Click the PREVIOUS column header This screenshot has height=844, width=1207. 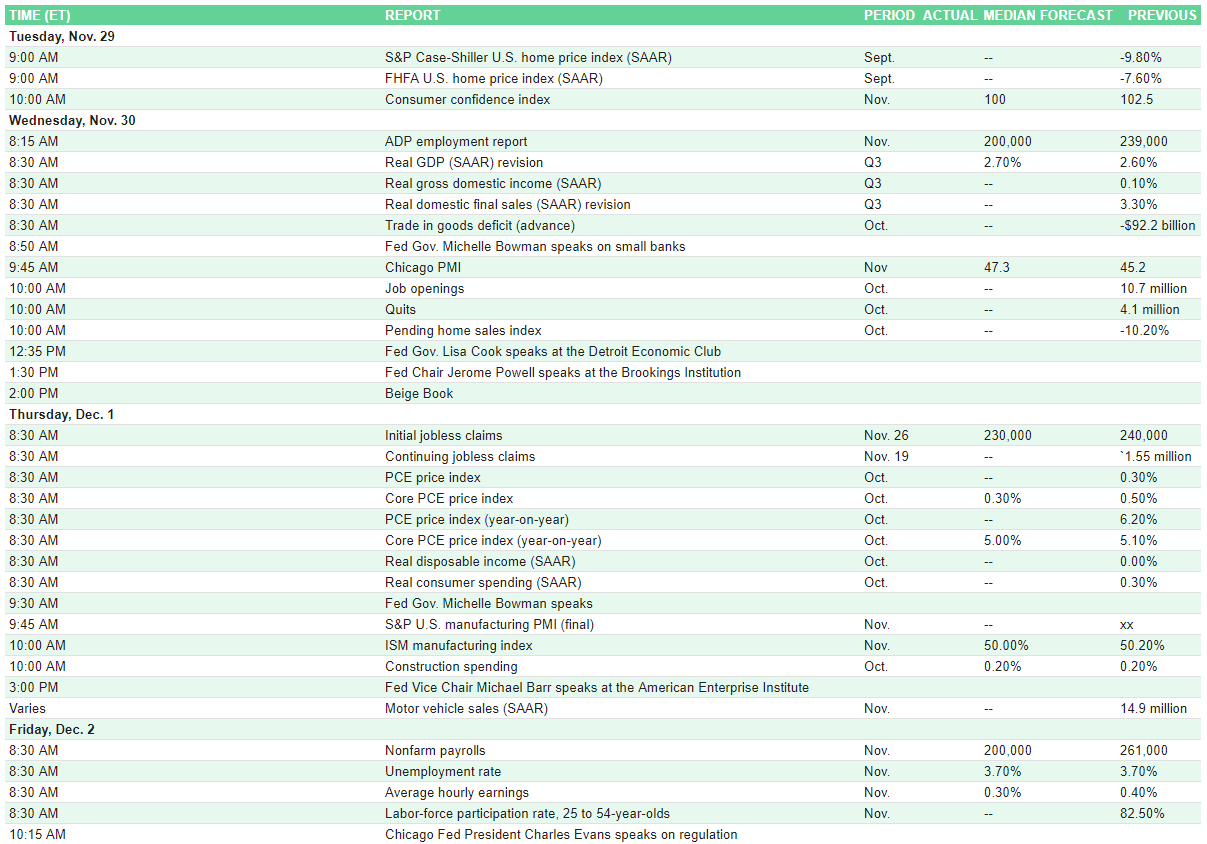coord(1162,15)
